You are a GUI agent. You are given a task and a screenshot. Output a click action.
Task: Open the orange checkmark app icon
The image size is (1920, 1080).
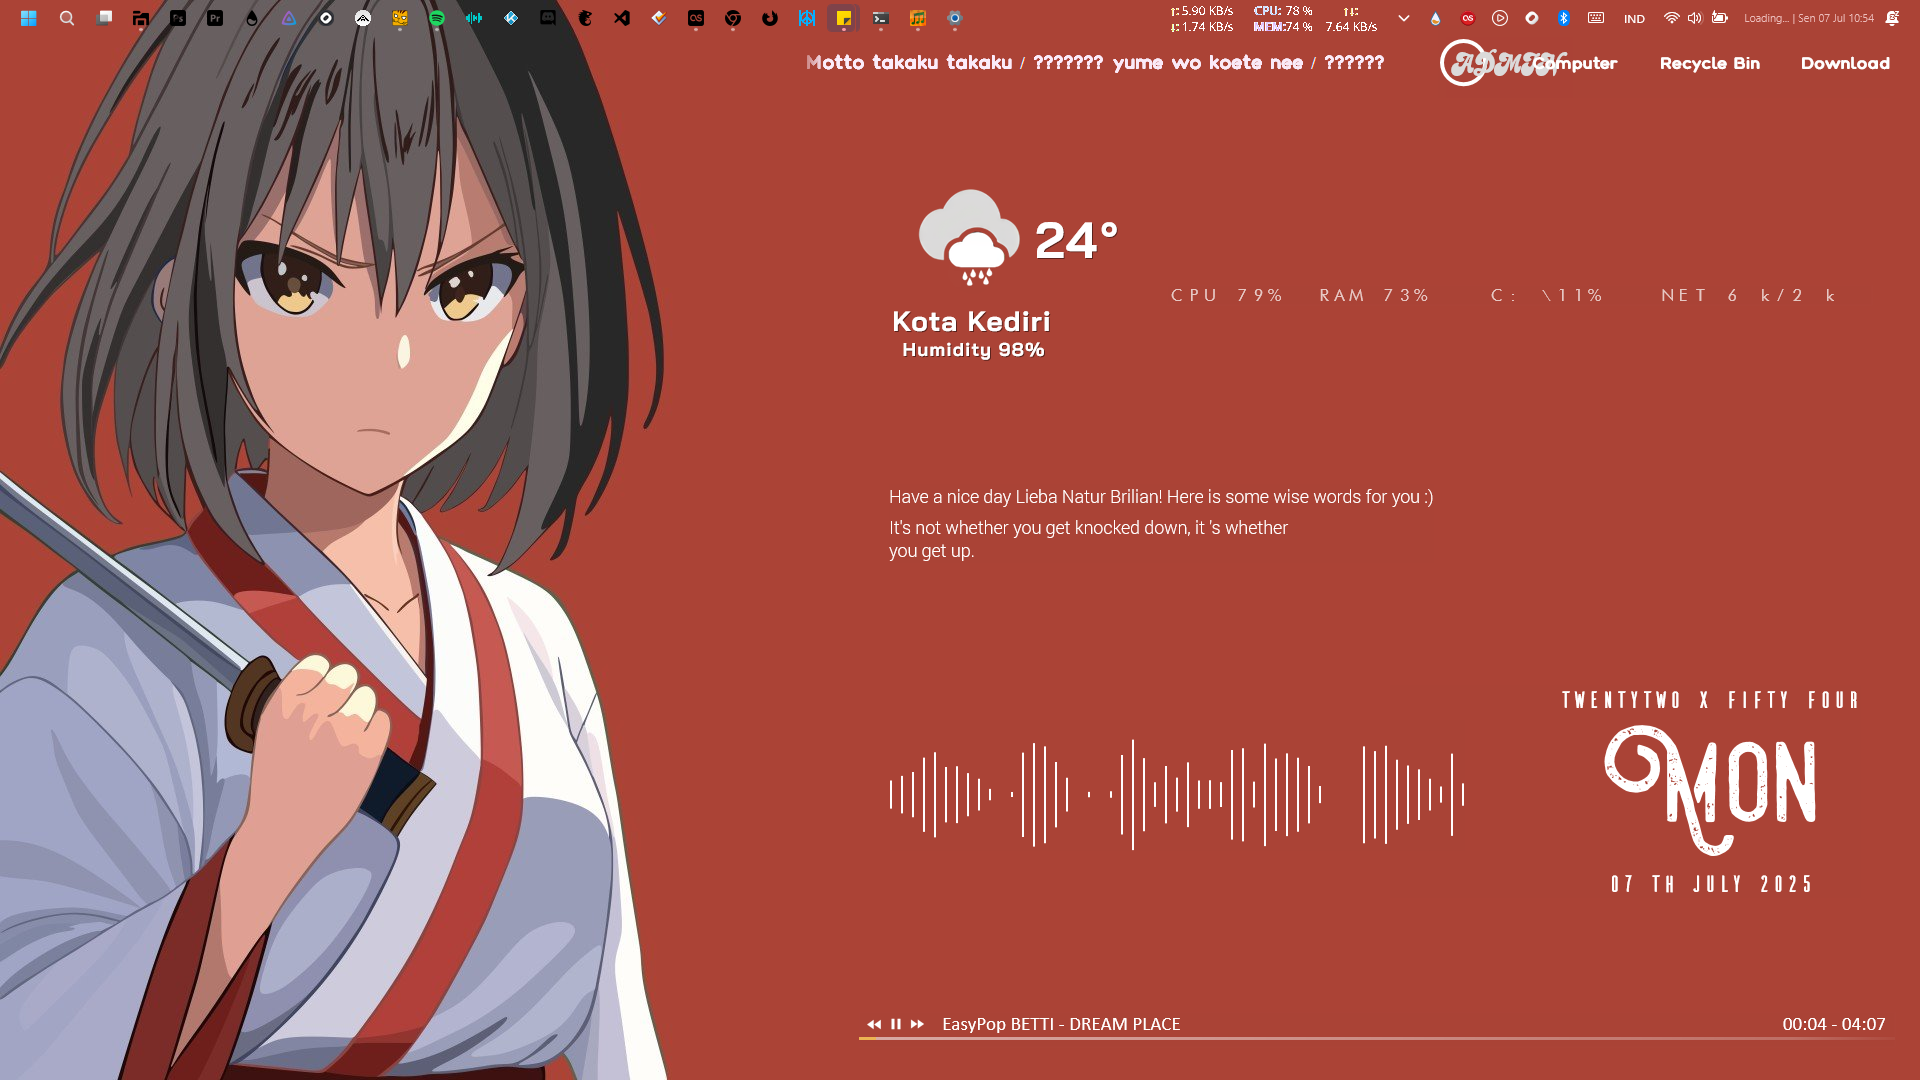pyautogui.click(x=659, y=18)
